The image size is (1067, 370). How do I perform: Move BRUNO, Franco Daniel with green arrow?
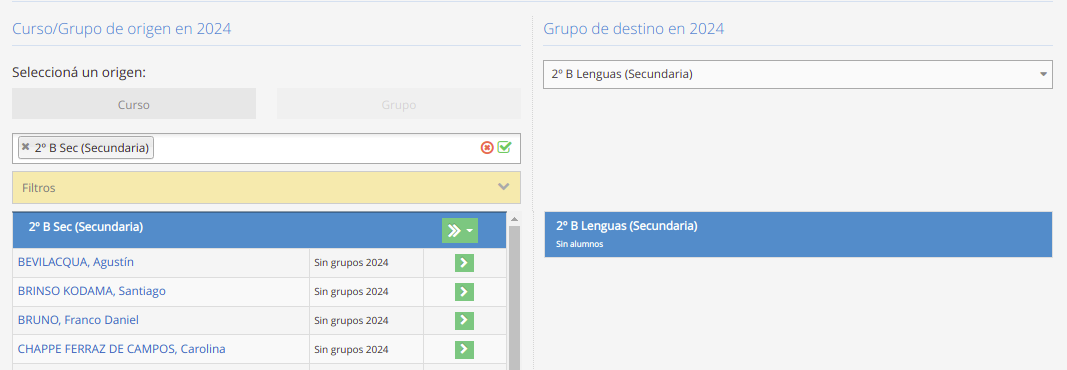(464, 320)
